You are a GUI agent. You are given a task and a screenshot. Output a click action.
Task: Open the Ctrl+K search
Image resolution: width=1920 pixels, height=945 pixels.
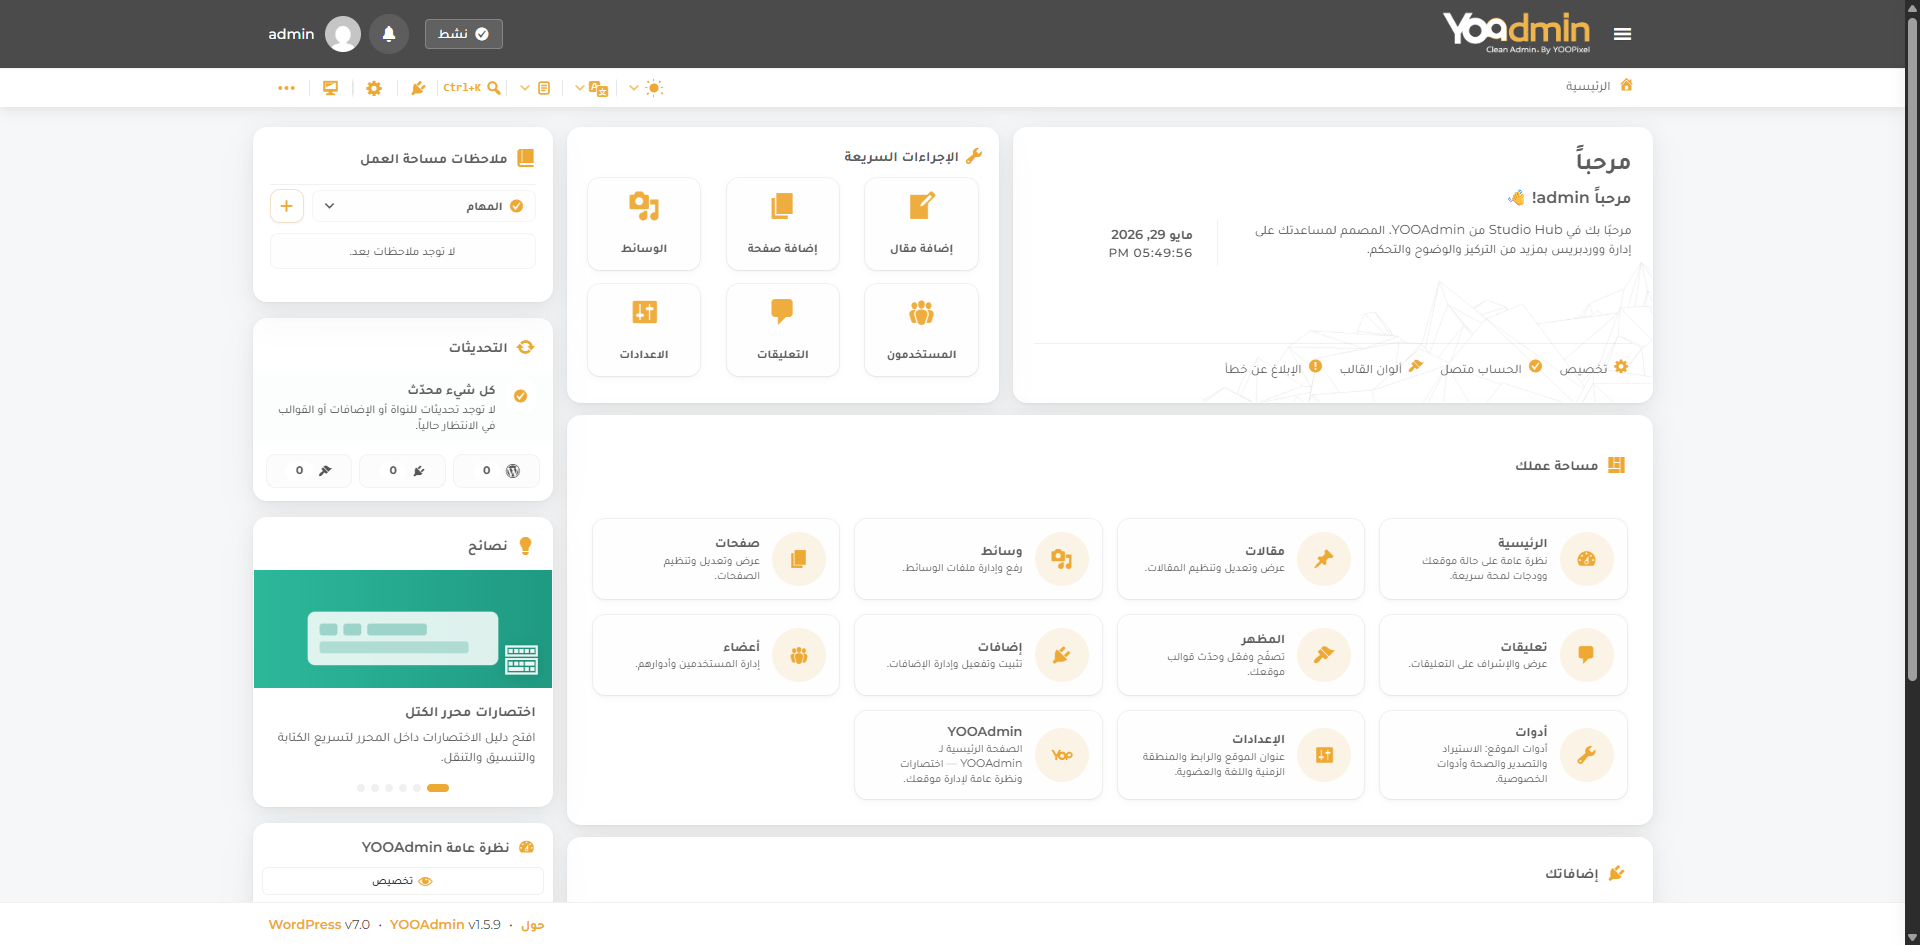click(x=472, y=88)
